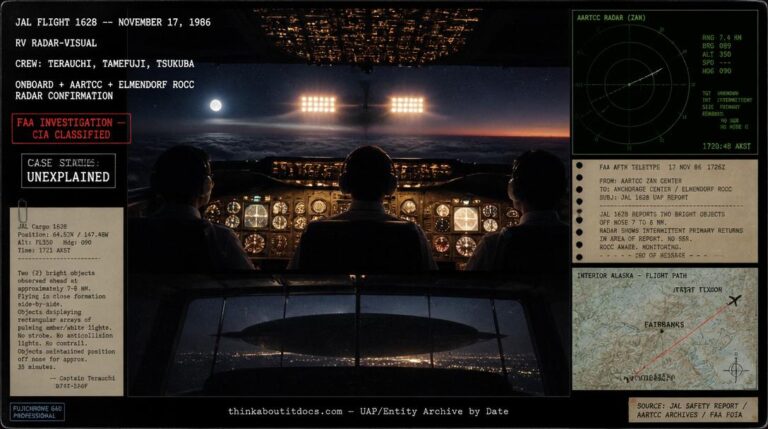
Task: Click the 'Alt: FL350' value
Action: coord(35,242)
